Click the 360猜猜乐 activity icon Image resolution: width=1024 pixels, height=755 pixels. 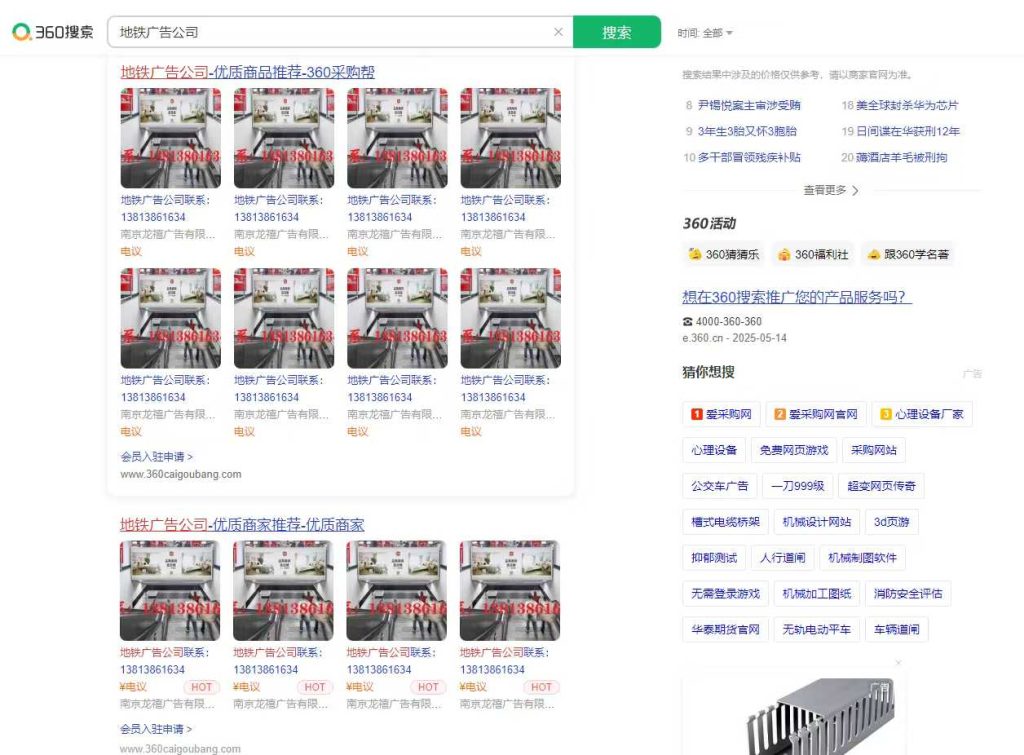(x=695, y=254)
